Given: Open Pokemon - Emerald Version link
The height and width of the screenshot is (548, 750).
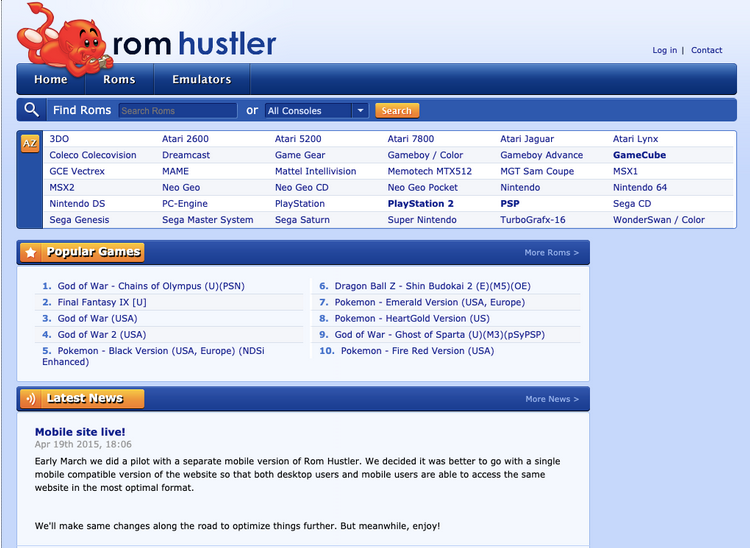Looking at the screenshot, I should pos(430,302).
